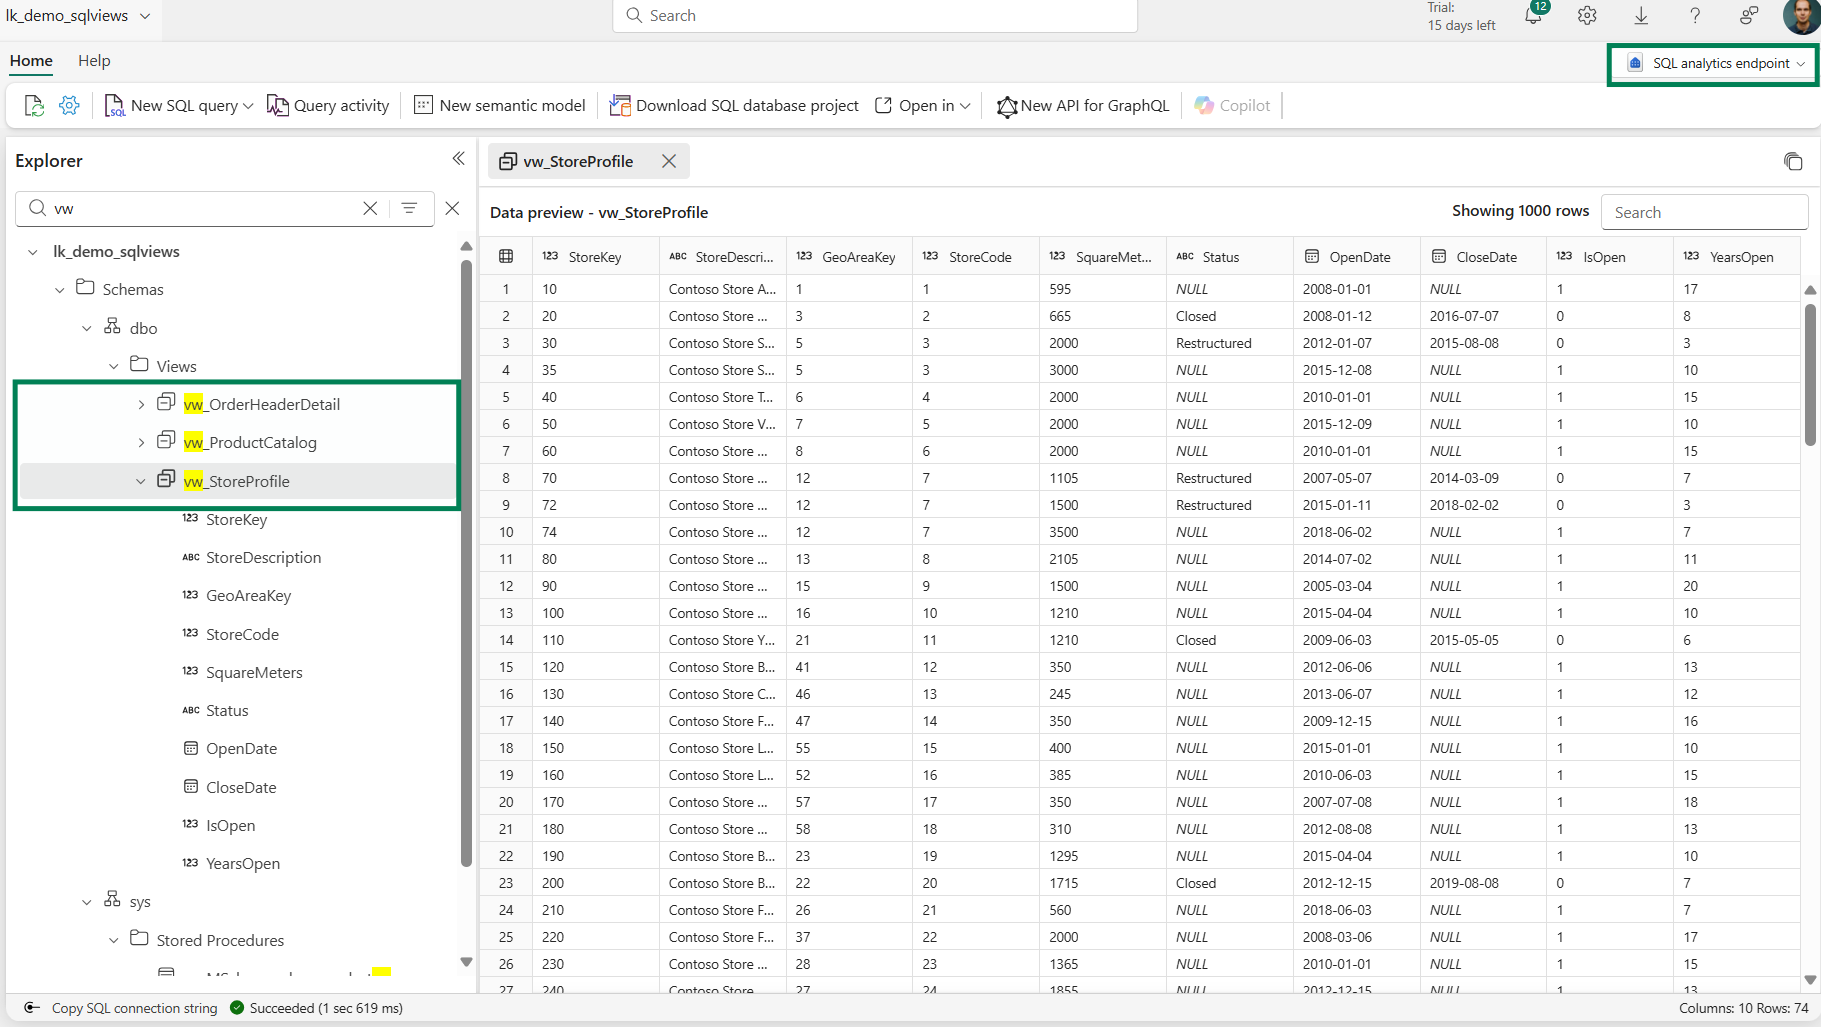Select the vw_StoreProfile tab

pyautogui.click(x=578, y=162)
